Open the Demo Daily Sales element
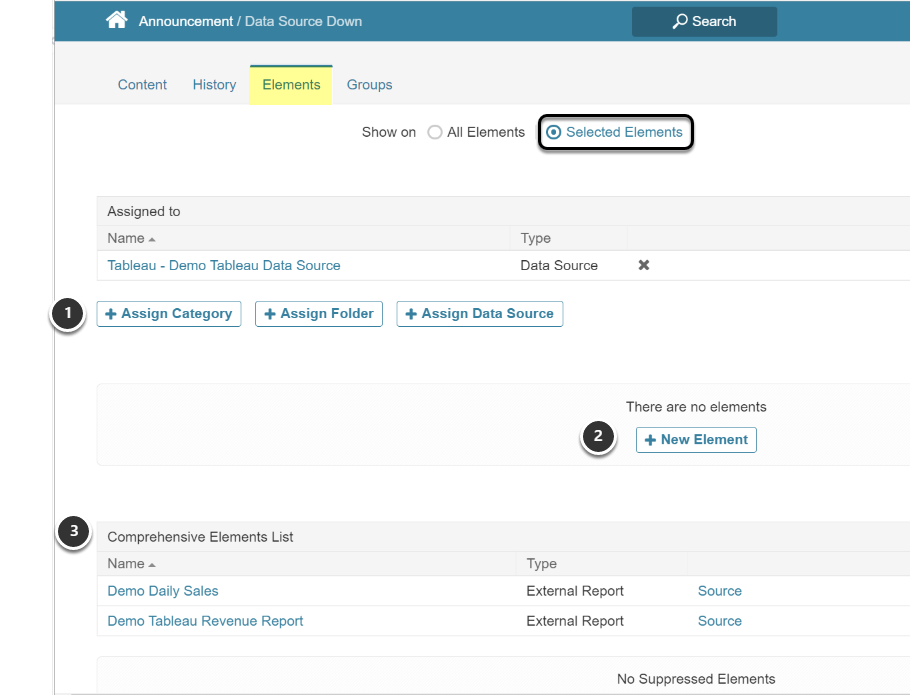 point(163,591)
